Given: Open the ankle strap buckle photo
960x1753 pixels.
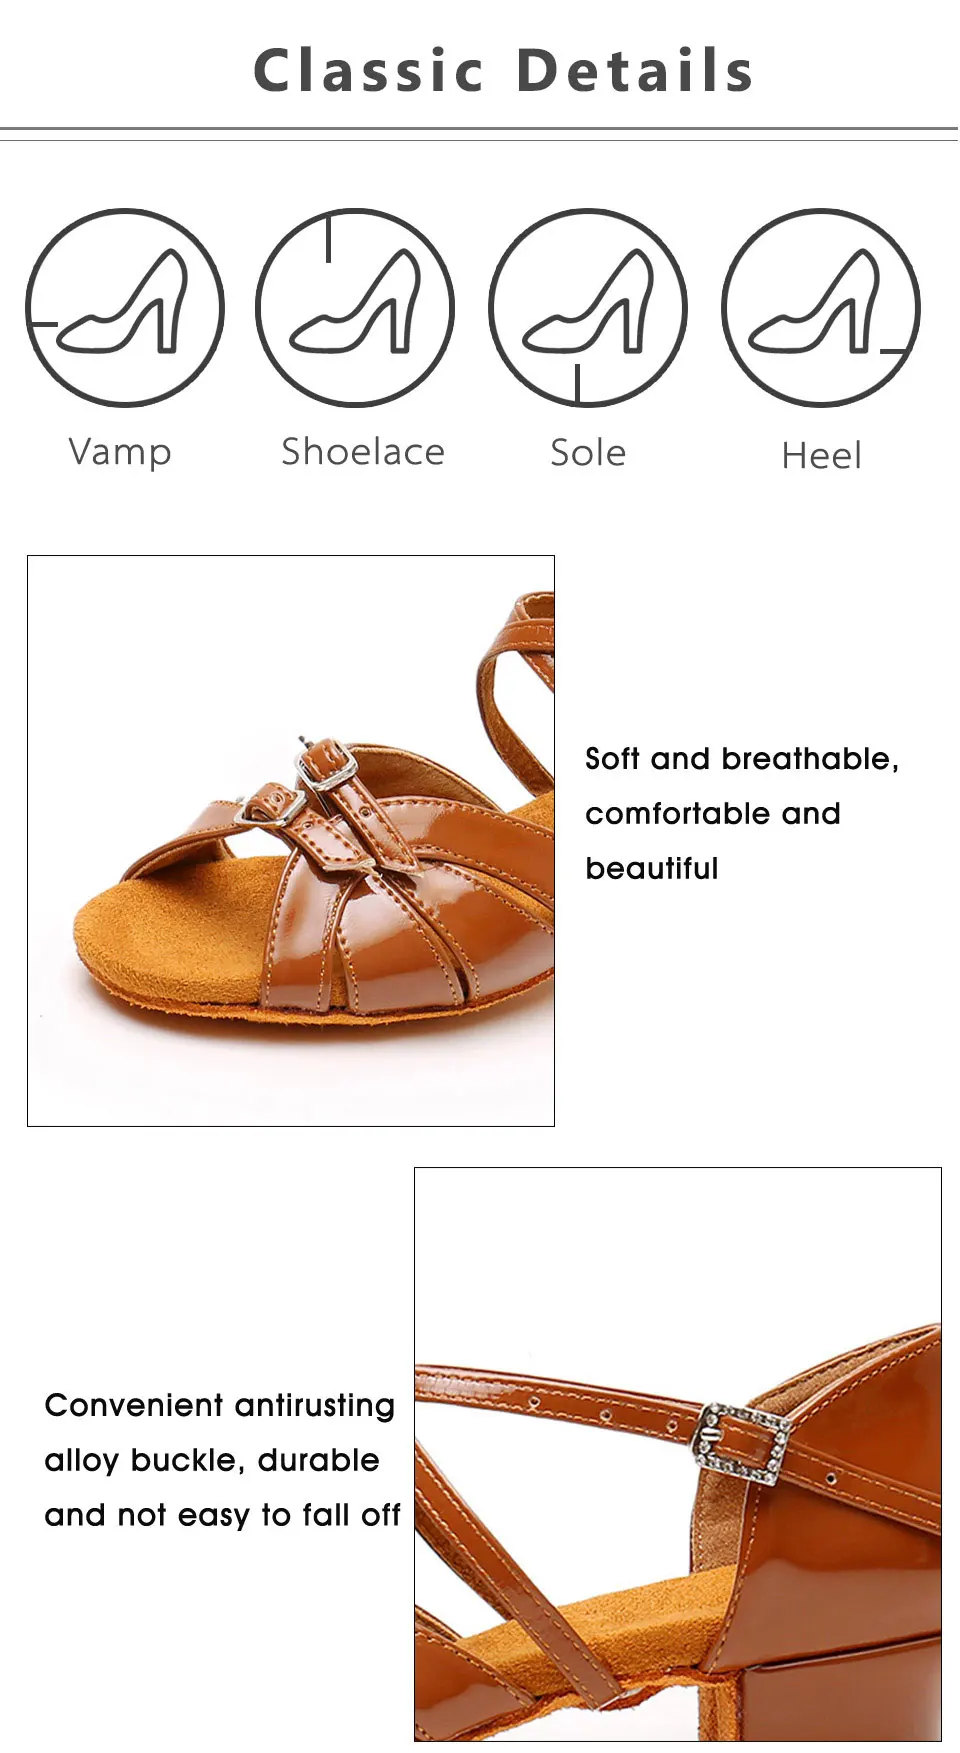Looking at the screenshot, I should click(678, 1454).
